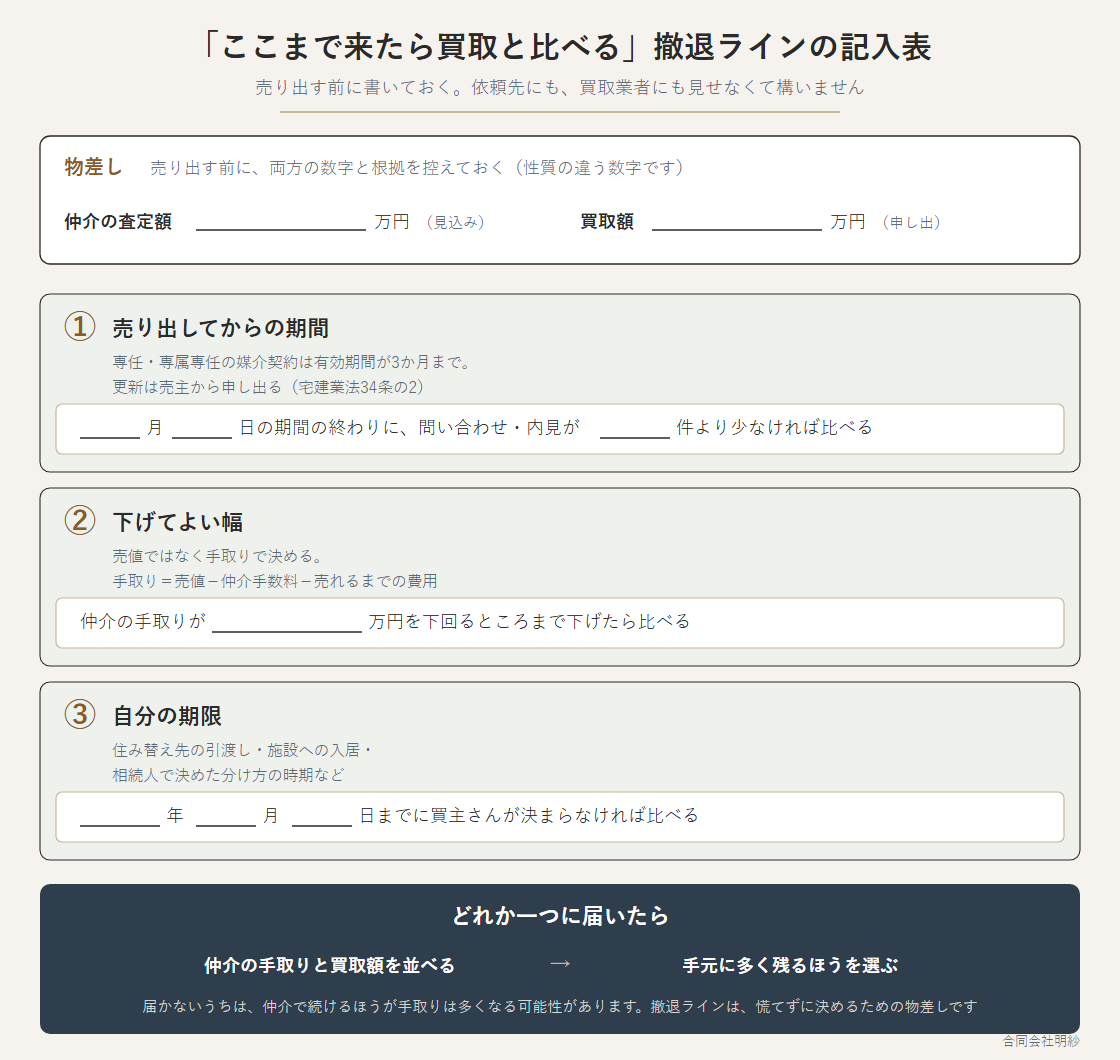The width and height of the screenshot is (1120, 1060).
Task: Click the 買取額 label
Action: [x=607, y=221]
